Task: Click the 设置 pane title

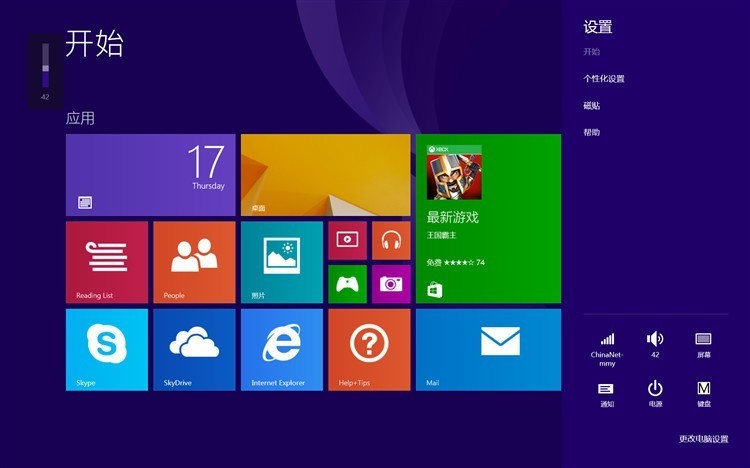Action: click(598, 27)
